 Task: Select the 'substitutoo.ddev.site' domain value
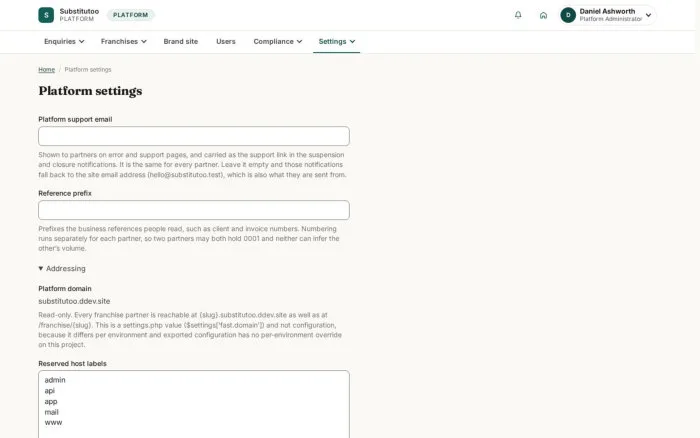(74, 301)
